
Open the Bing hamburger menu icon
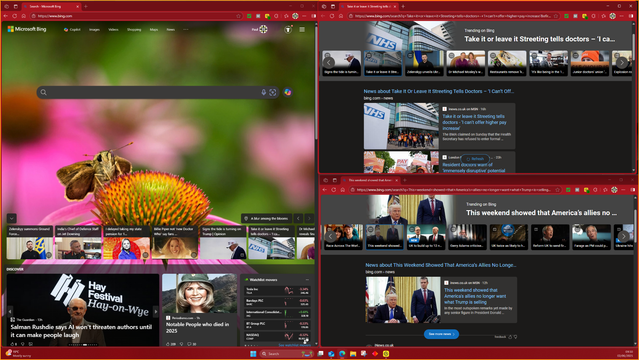pyautogui.click(x=302, y=29)
